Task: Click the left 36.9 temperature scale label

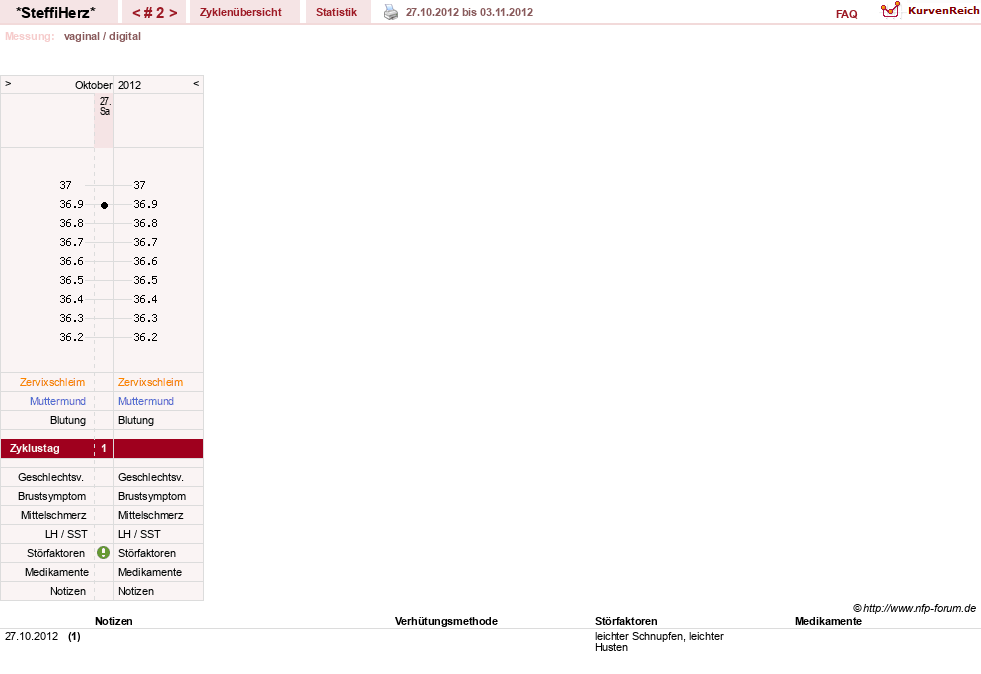Action: [71, 204]
